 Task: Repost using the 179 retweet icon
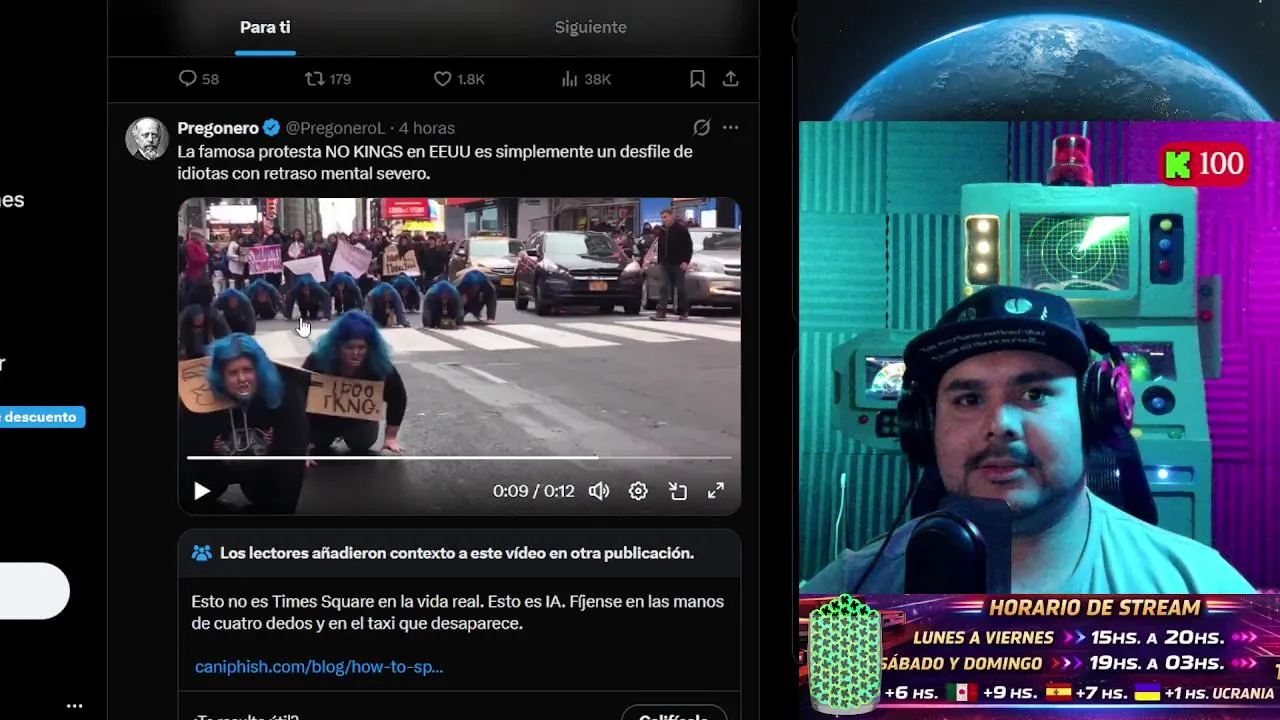pos(328,79)
